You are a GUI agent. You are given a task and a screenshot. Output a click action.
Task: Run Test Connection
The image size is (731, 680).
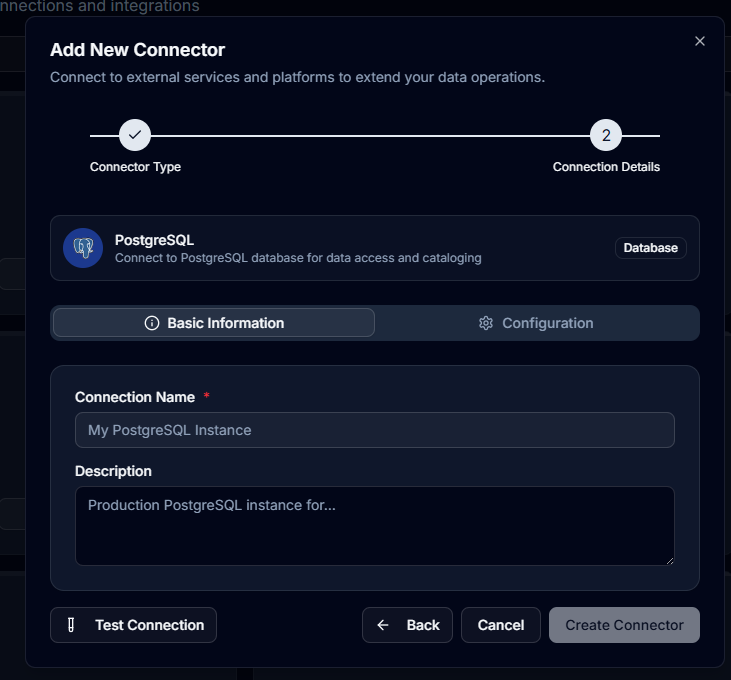(x=133, y=625)
